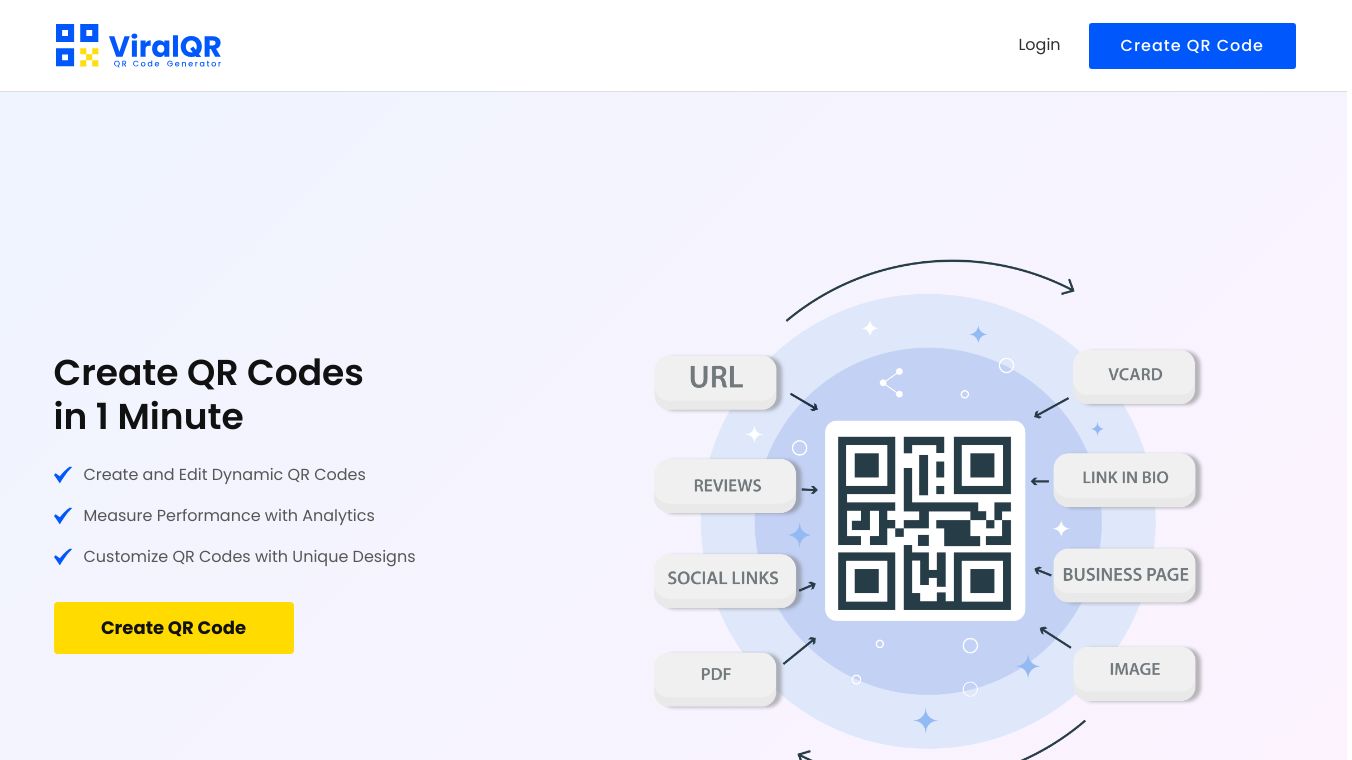Click the LINK IN BIO label

(x=1126, y=478)
